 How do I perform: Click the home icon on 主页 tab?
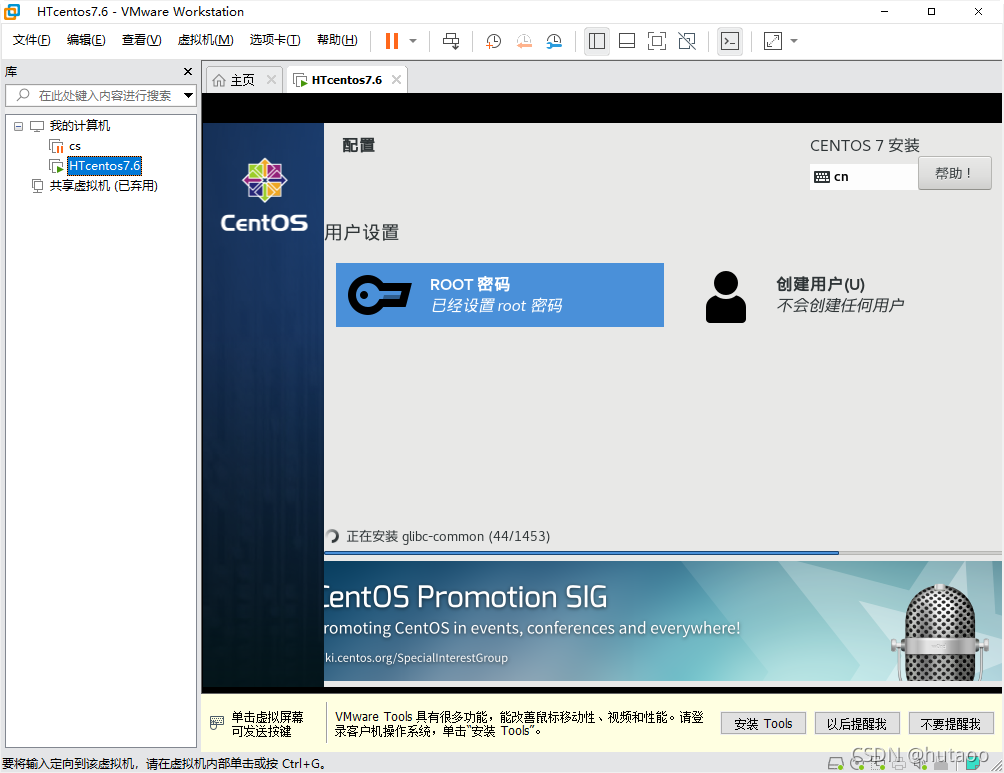(219, 80)
